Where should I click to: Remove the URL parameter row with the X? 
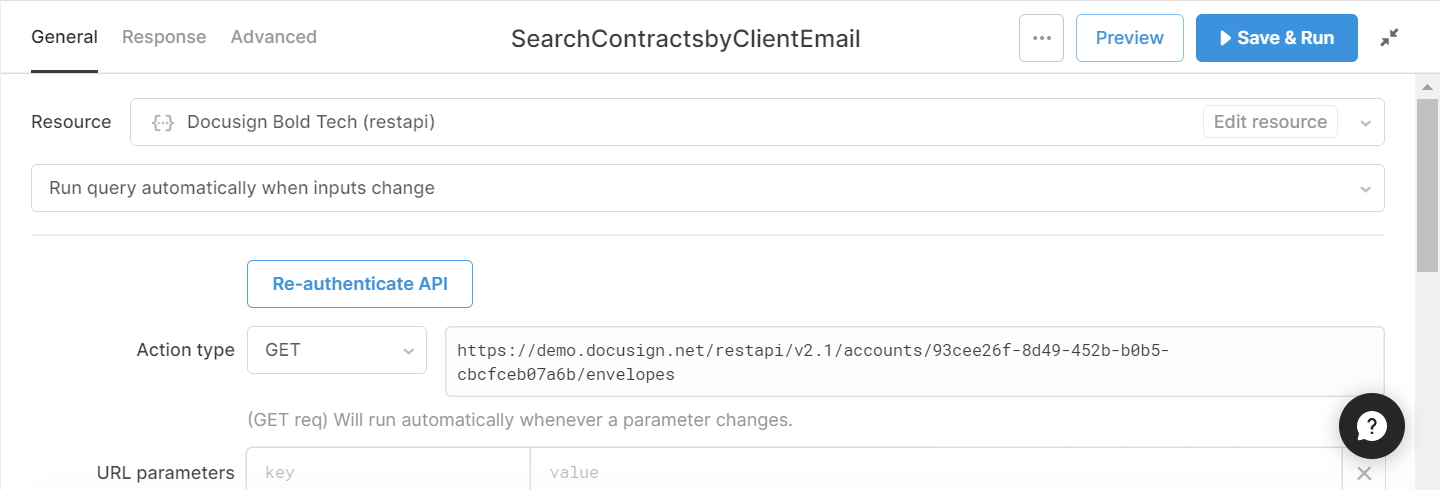[x=1364, y=473]
